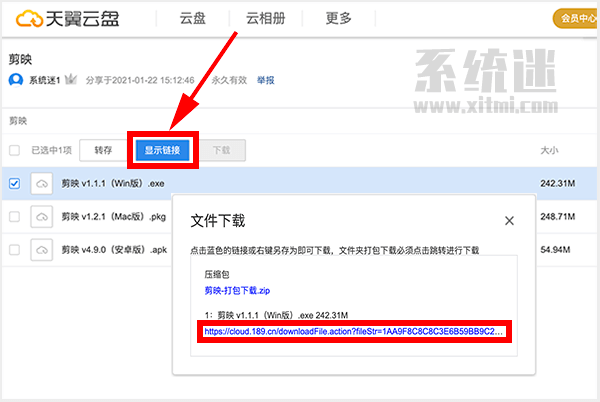Screen dimensions: 600x402
Task: Open the 云盘 tab
Action: pyautogui.click(x=193, y=18)
